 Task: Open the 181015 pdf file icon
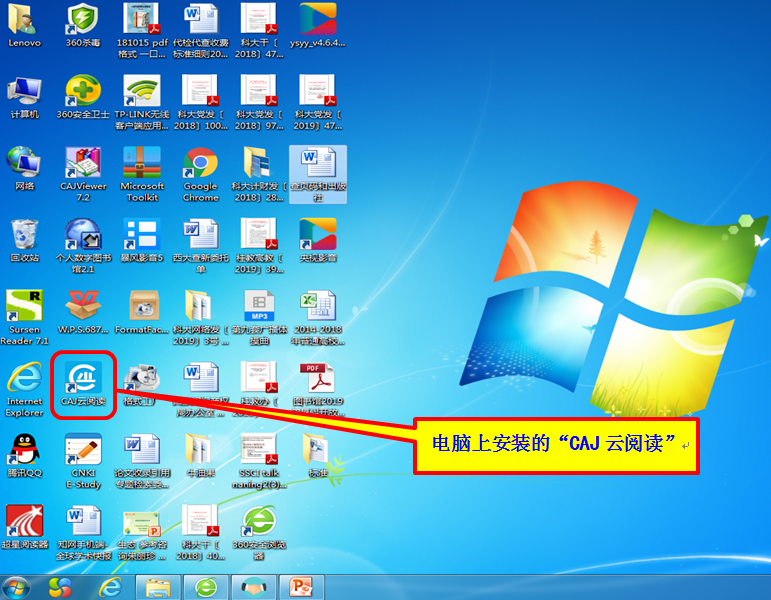click(142, 30)
